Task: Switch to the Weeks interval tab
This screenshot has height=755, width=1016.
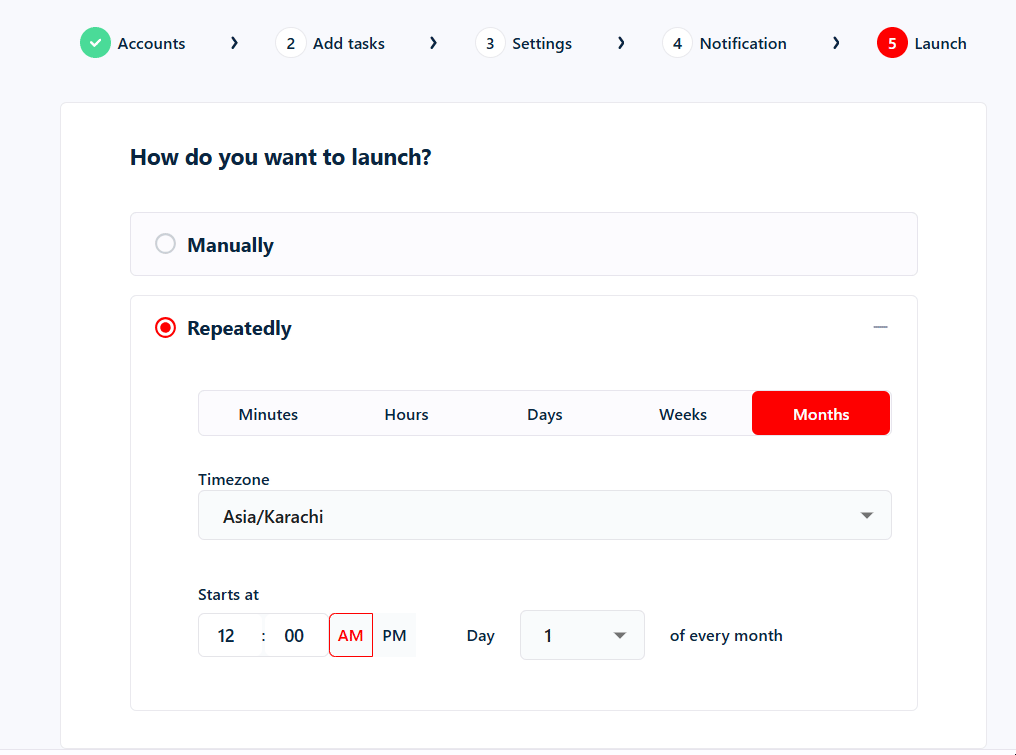Action: [682, 413]
